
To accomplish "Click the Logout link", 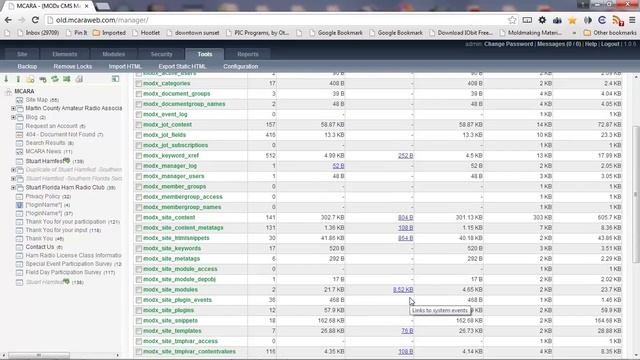I will (x=610, y=44).
